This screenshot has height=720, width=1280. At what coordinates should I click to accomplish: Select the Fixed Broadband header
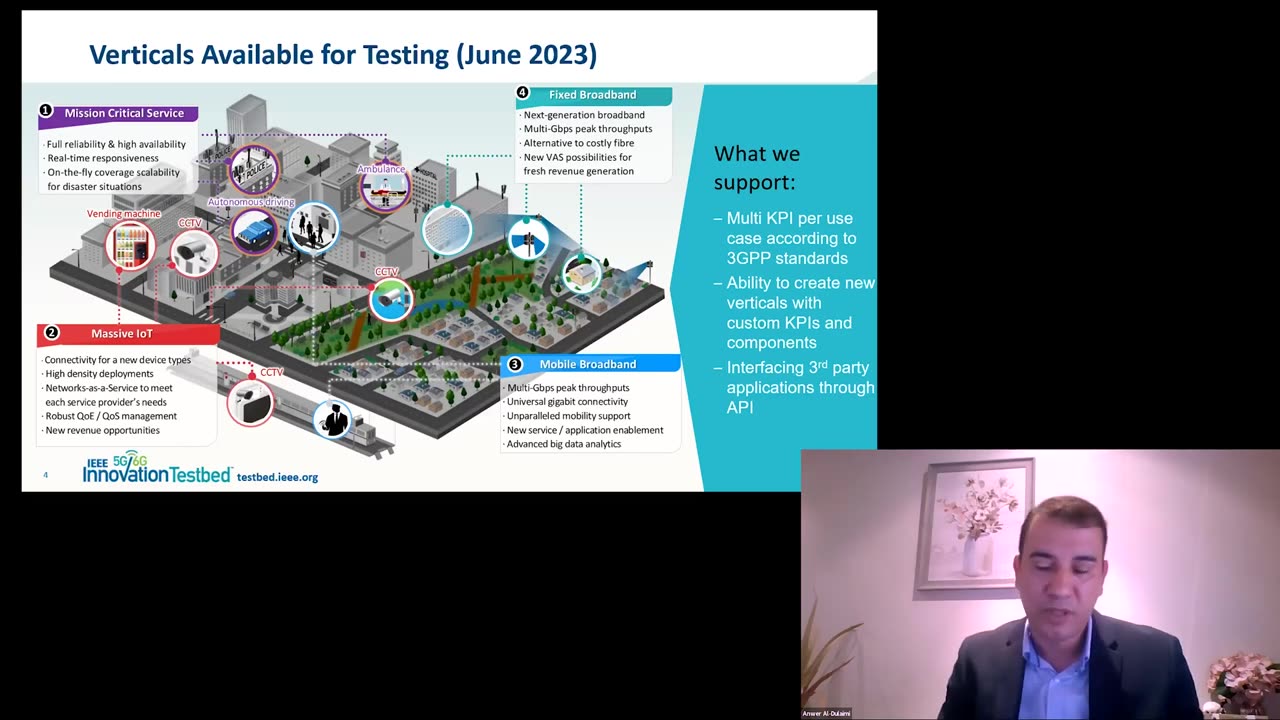click(x=592, y=95)
